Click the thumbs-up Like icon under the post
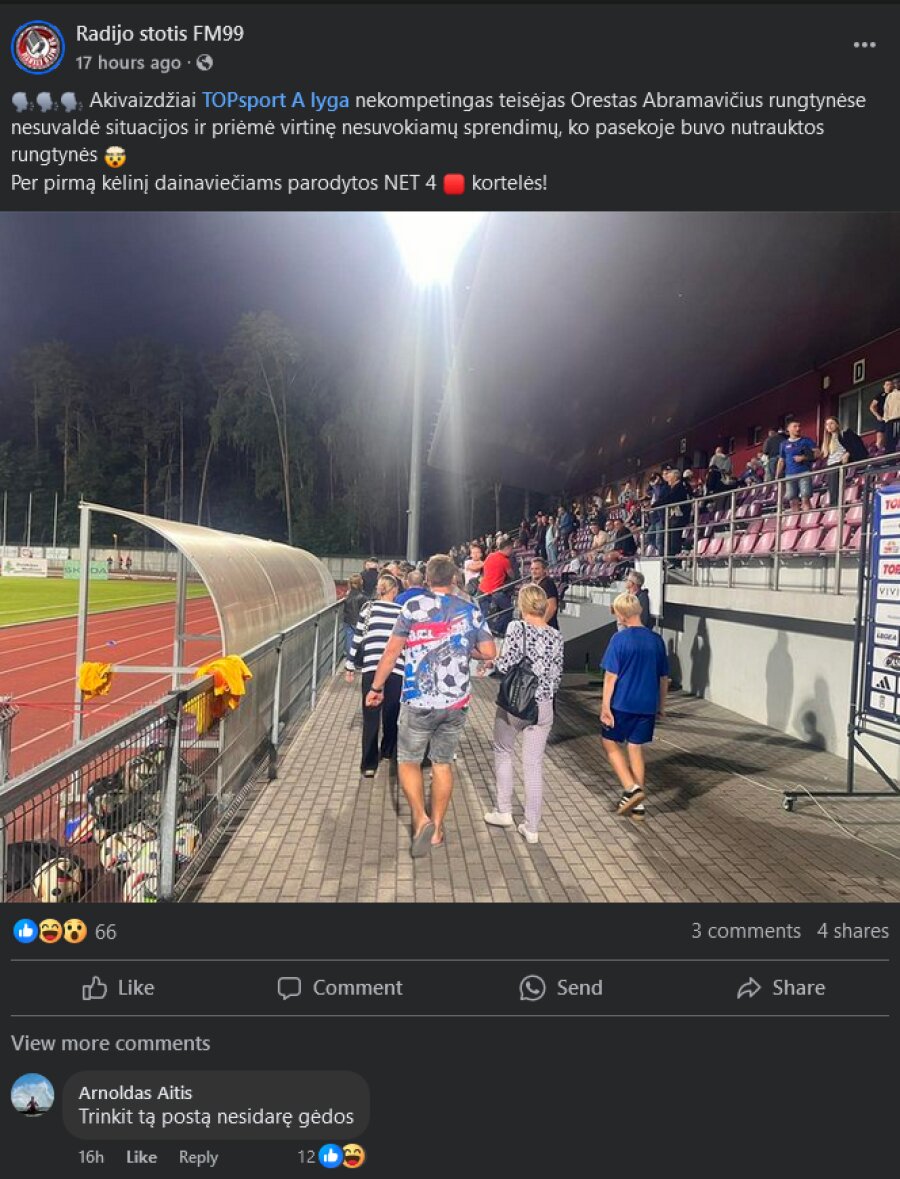The height and width of the screenshot is (1179, 900). point(94,988)
